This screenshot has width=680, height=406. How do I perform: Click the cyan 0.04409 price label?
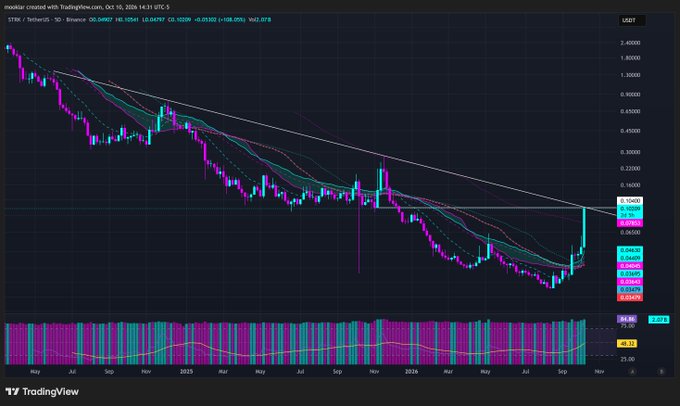coord(630,258)
